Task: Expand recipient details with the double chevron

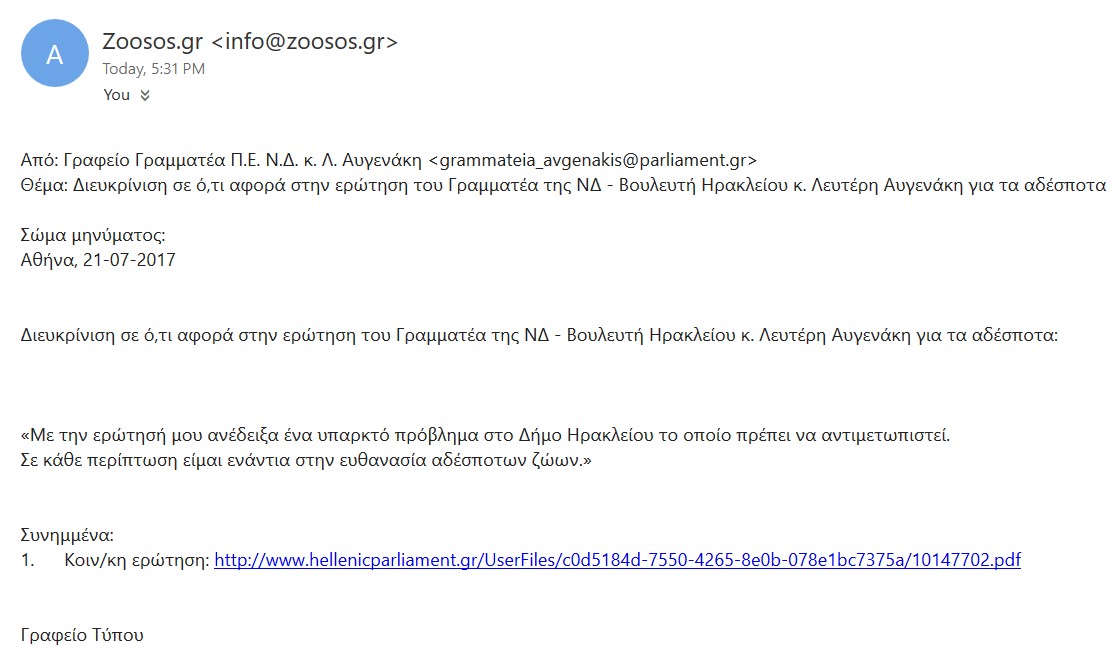Action: (x=145, y=96)
